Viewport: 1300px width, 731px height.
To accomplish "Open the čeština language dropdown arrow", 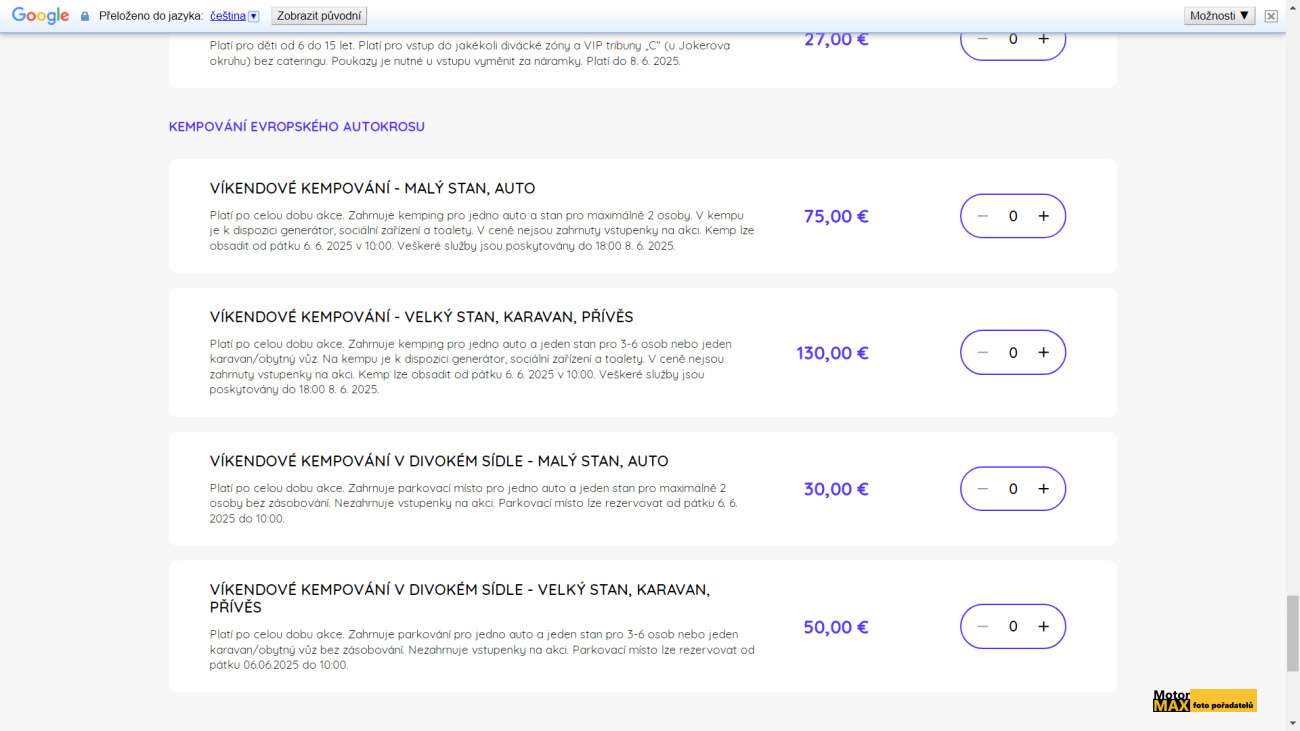I will click(254, 16).
